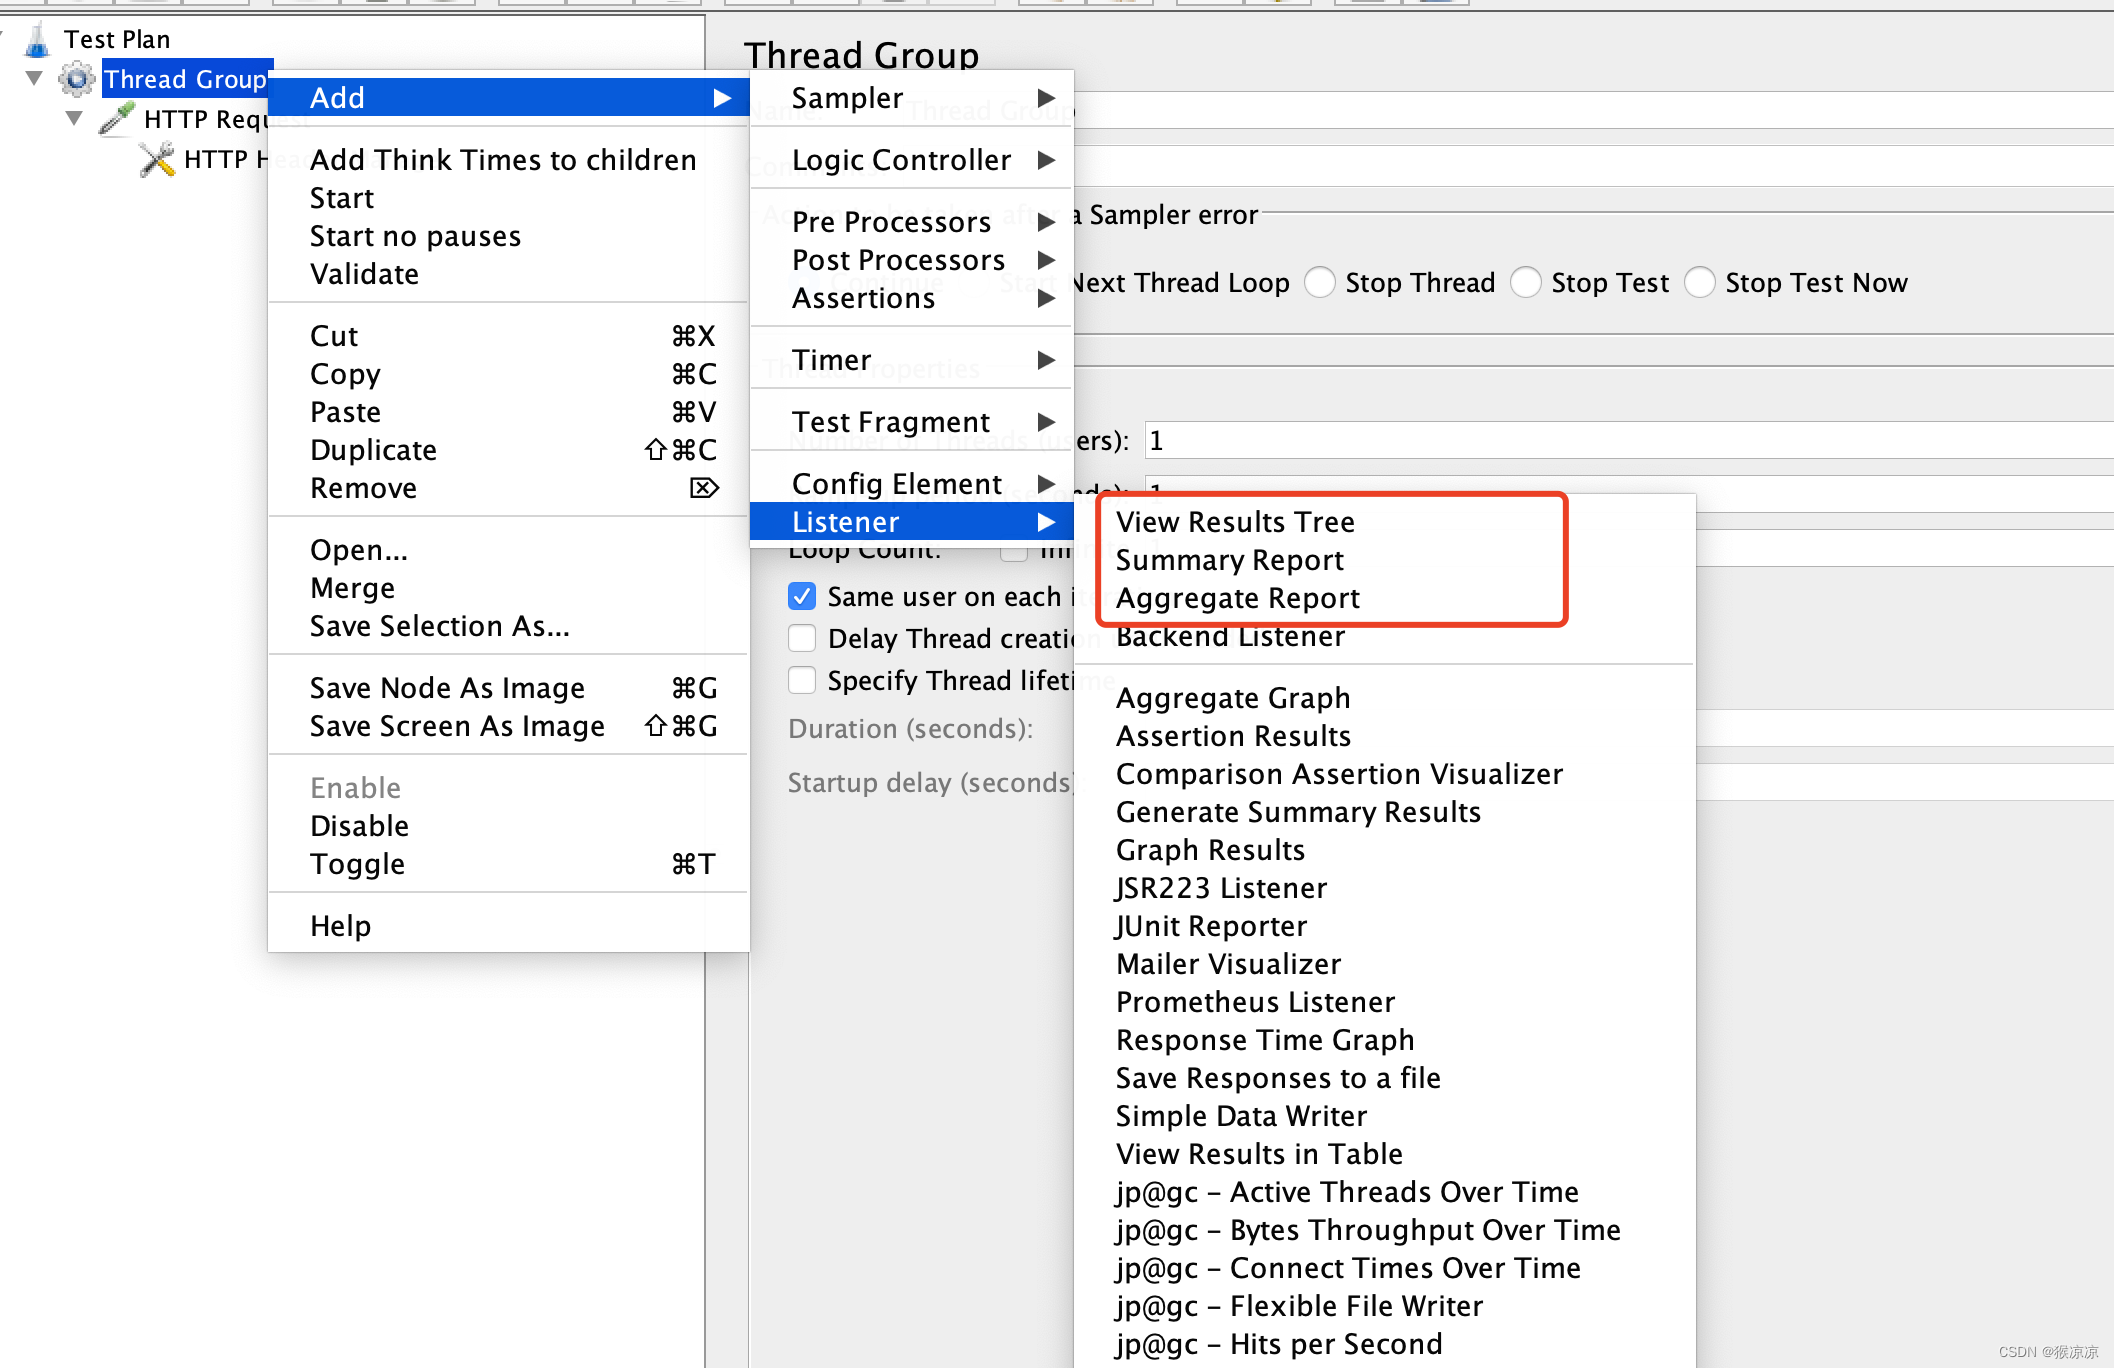The height and width of the screenshot is (1368, 2114).
Task: Enable Delay Thread creation checkbox
Action: click(x=802, y=638)
